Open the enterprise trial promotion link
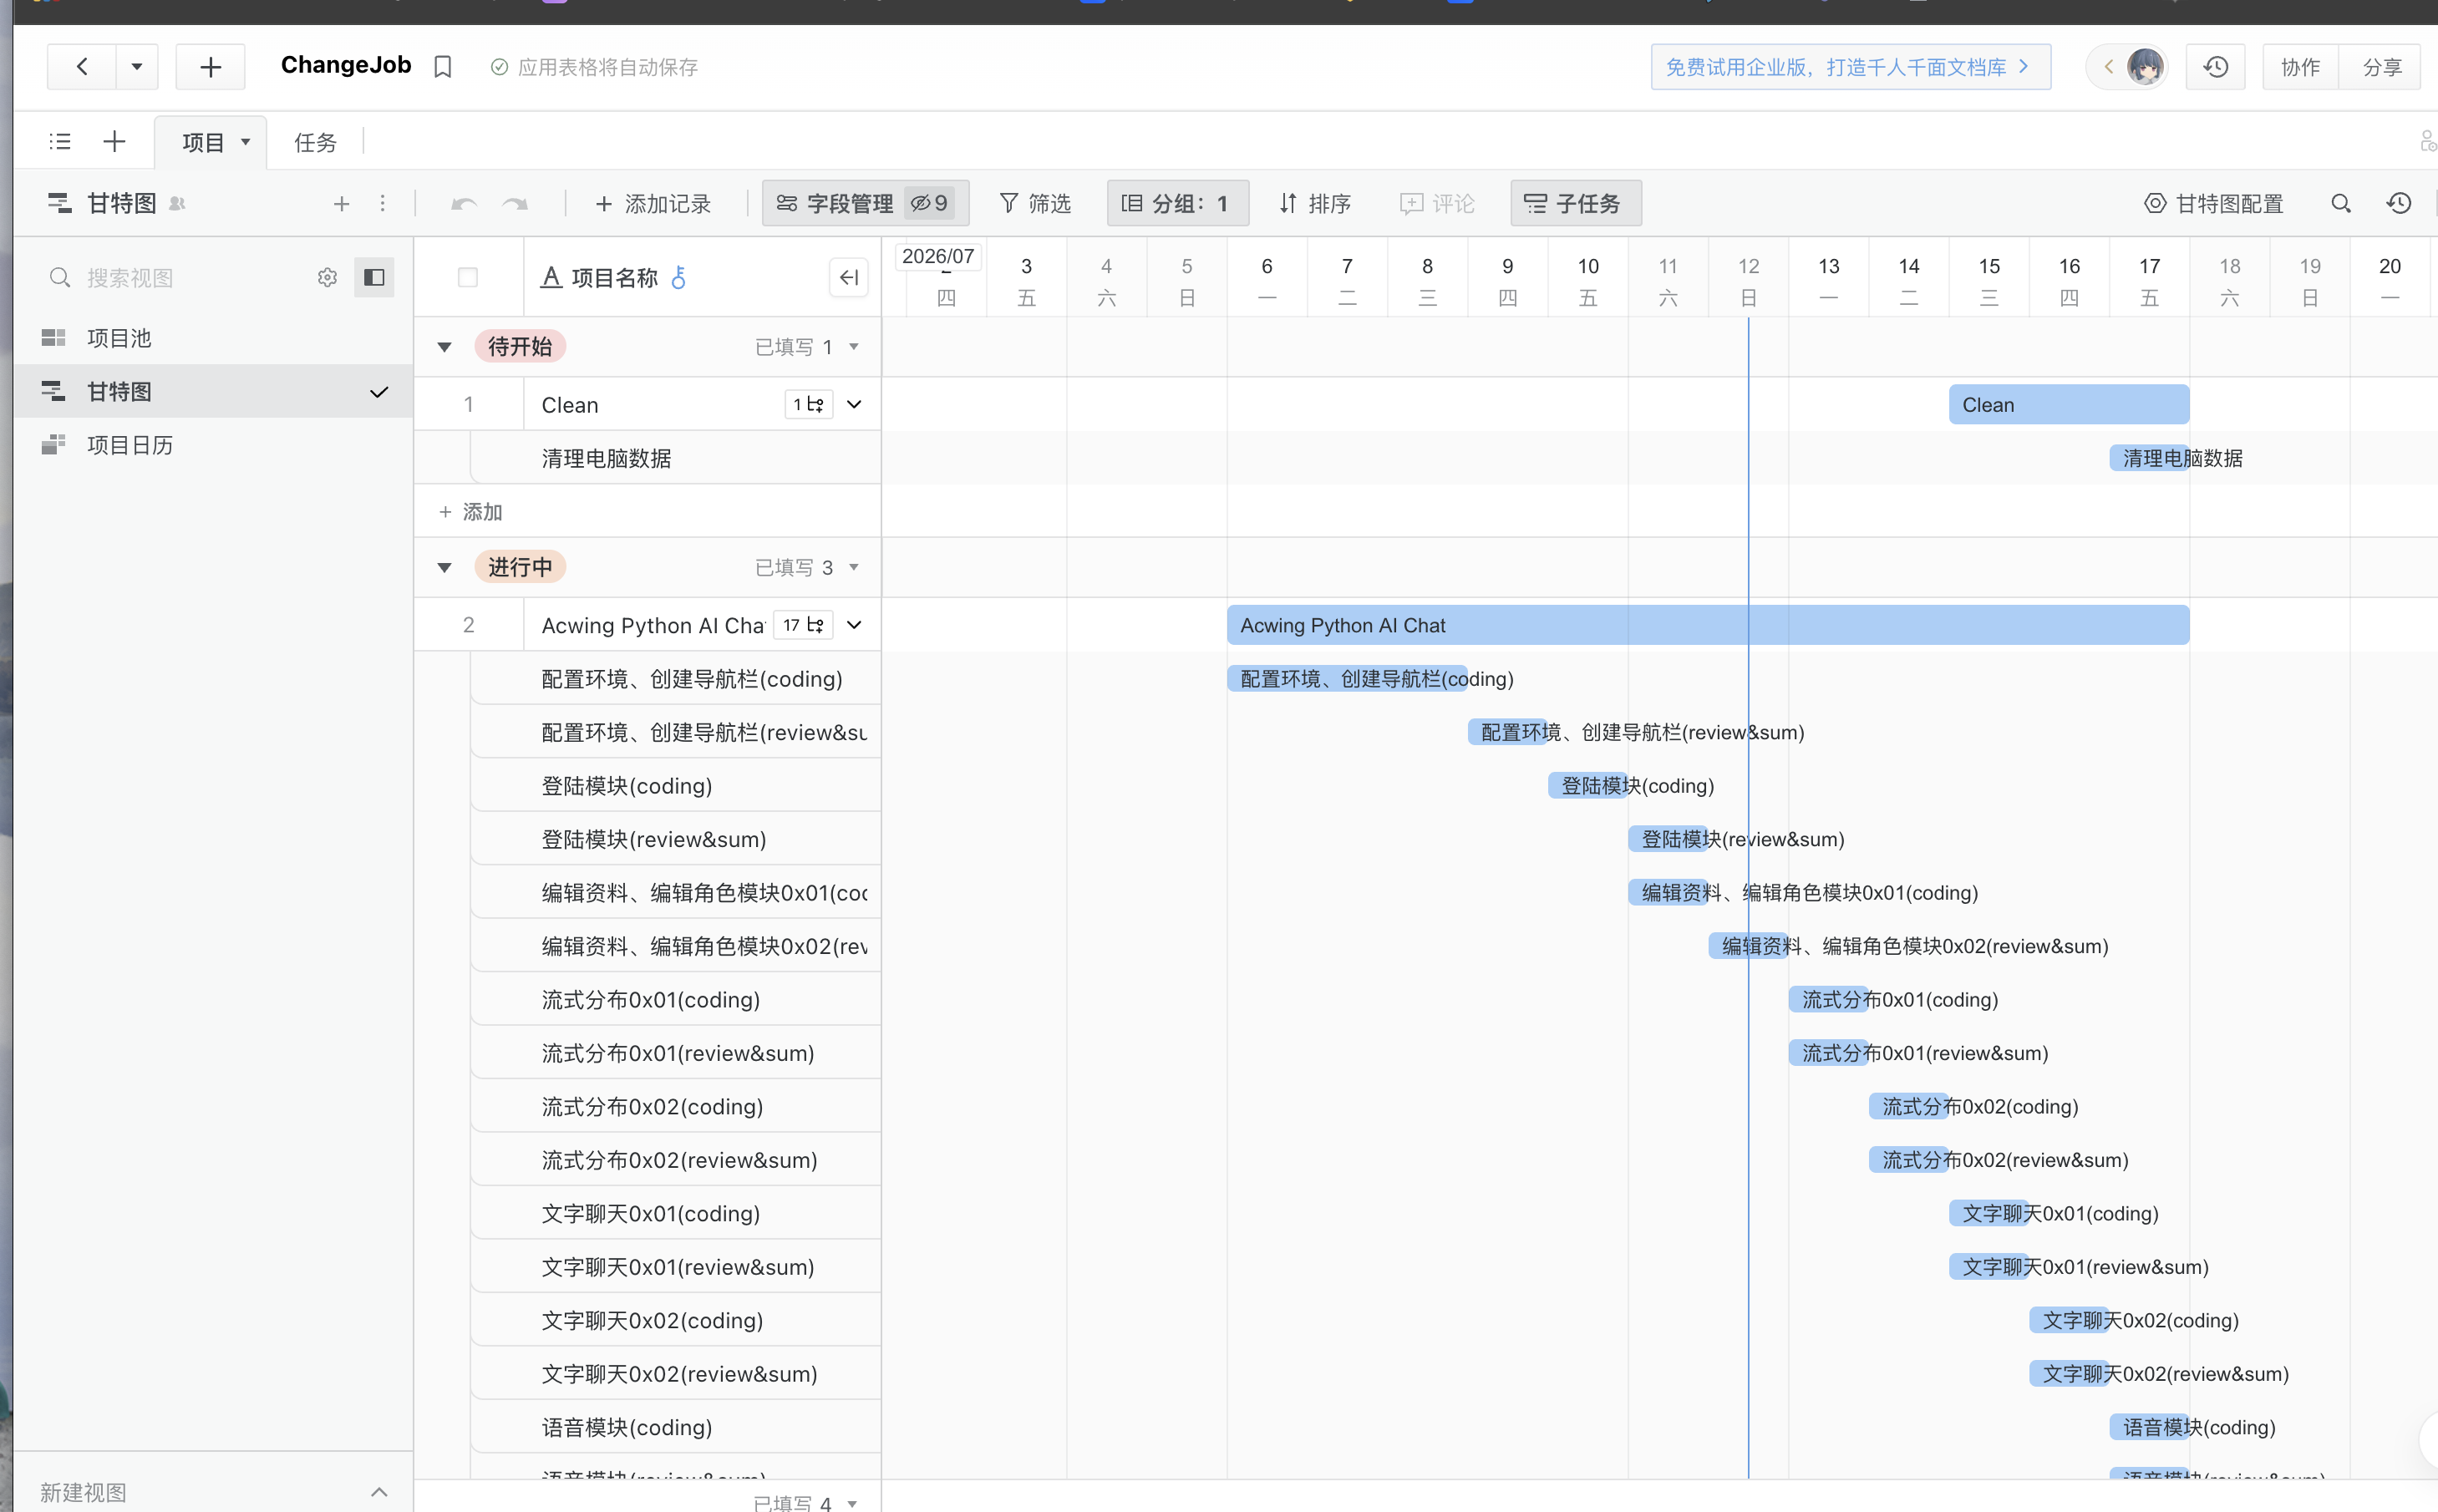The image size is (2438, 1512). [1850, 67]
